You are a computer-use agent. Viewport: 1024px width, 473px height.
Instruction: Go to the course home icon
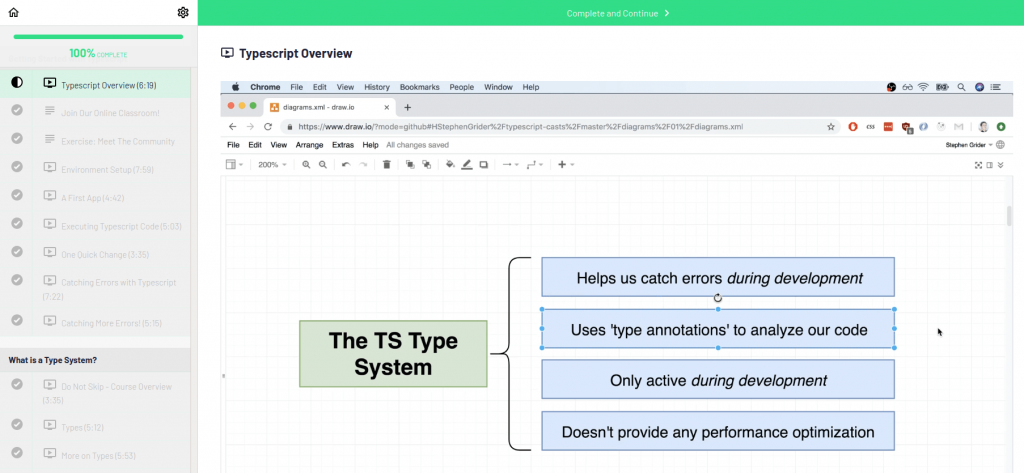[13, 12]
